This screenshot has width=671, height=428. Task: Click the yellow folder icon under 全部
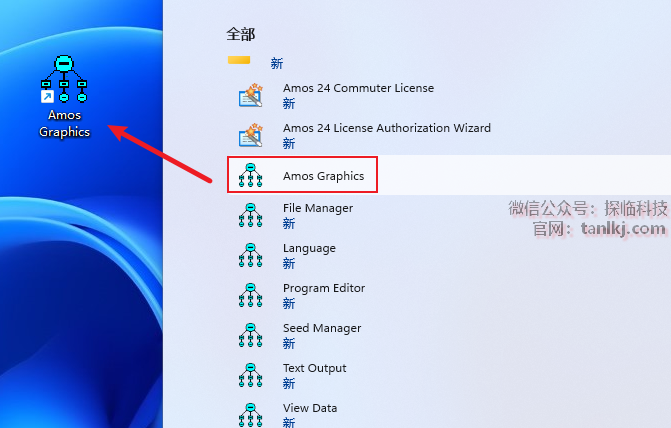(239, 60)
